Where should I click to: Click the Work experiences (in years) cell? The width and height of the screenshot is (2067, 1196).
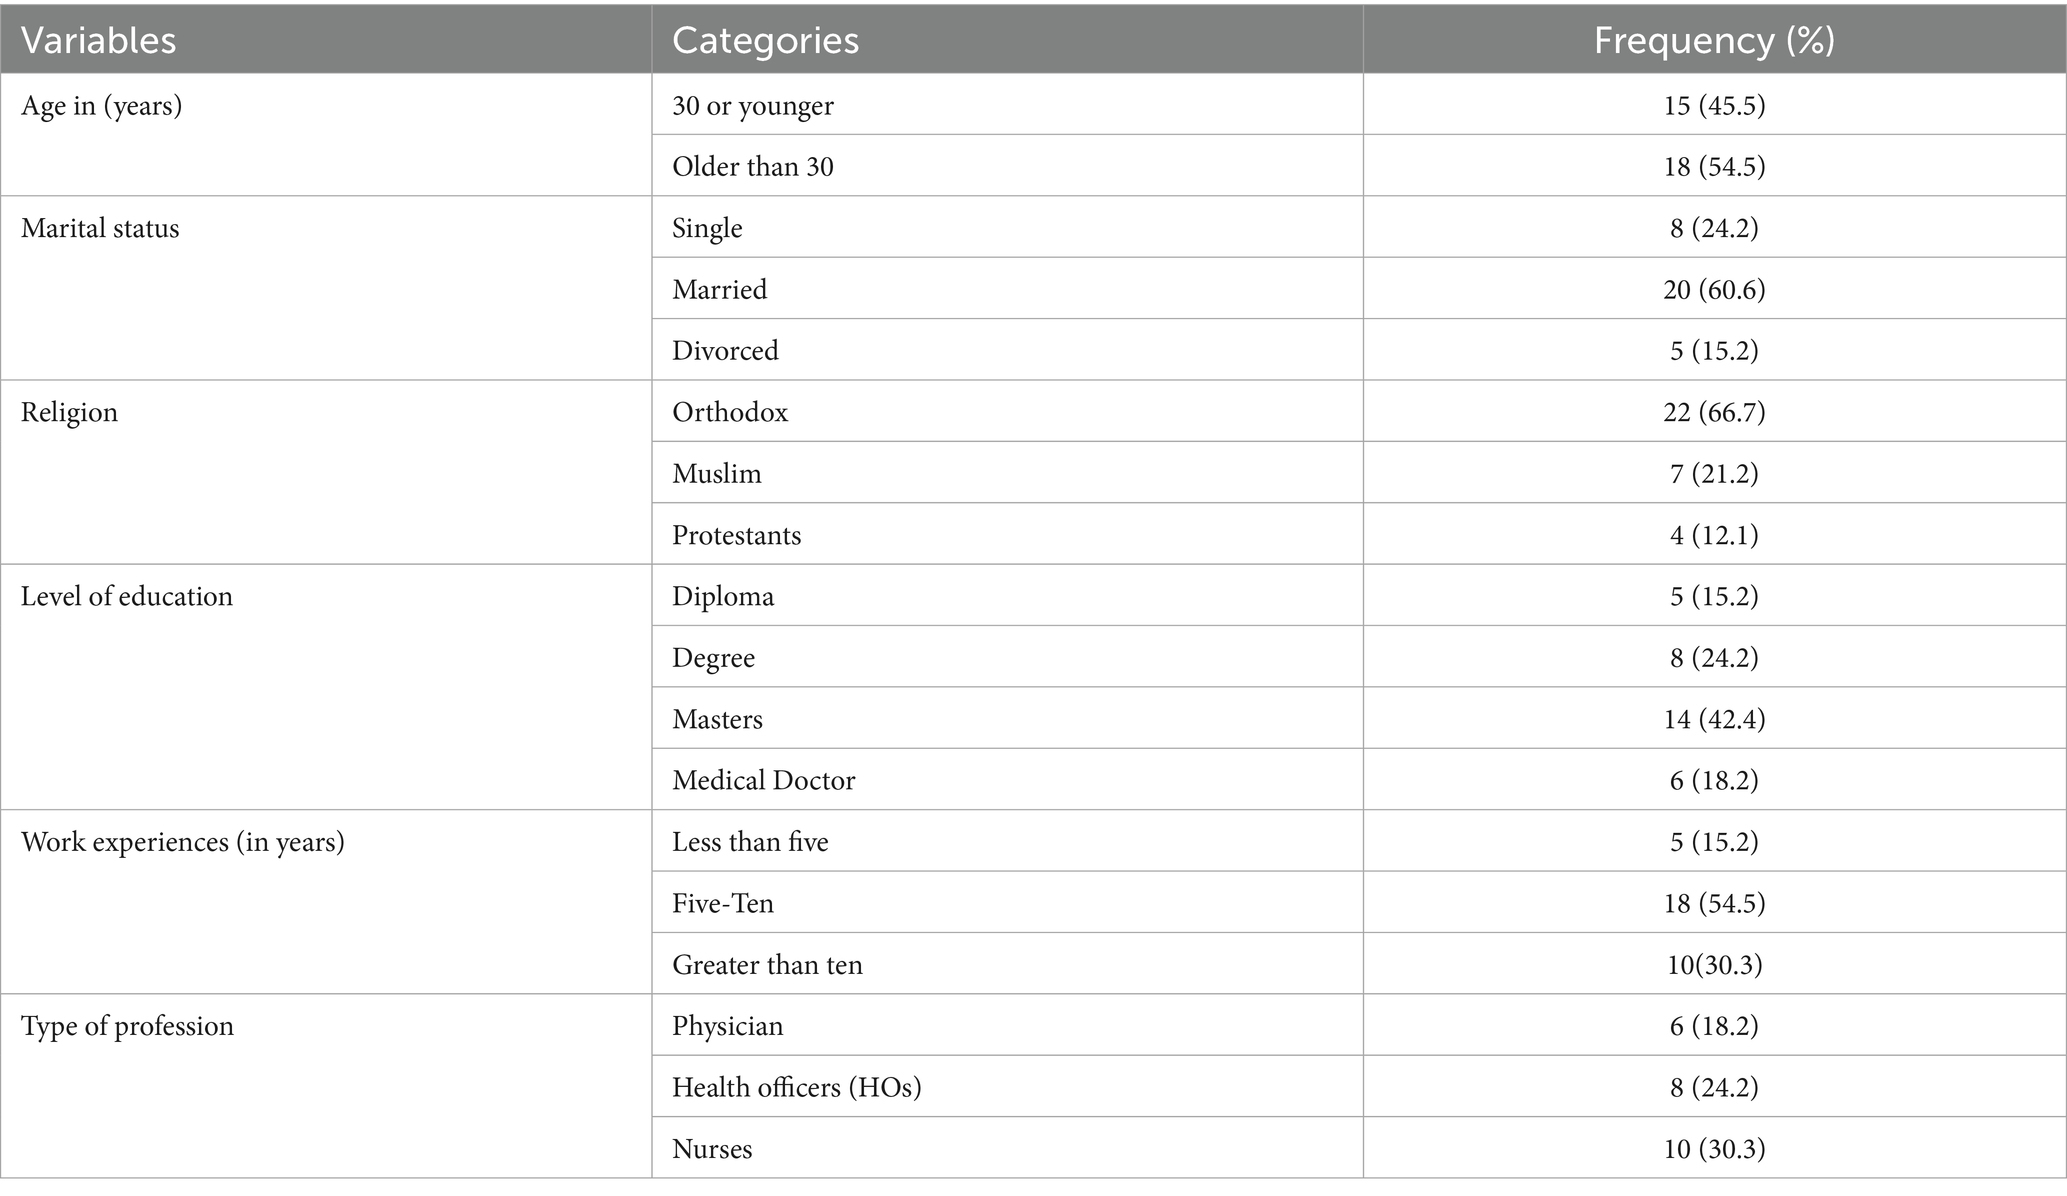pyautogui.click(x=326, y=902)
